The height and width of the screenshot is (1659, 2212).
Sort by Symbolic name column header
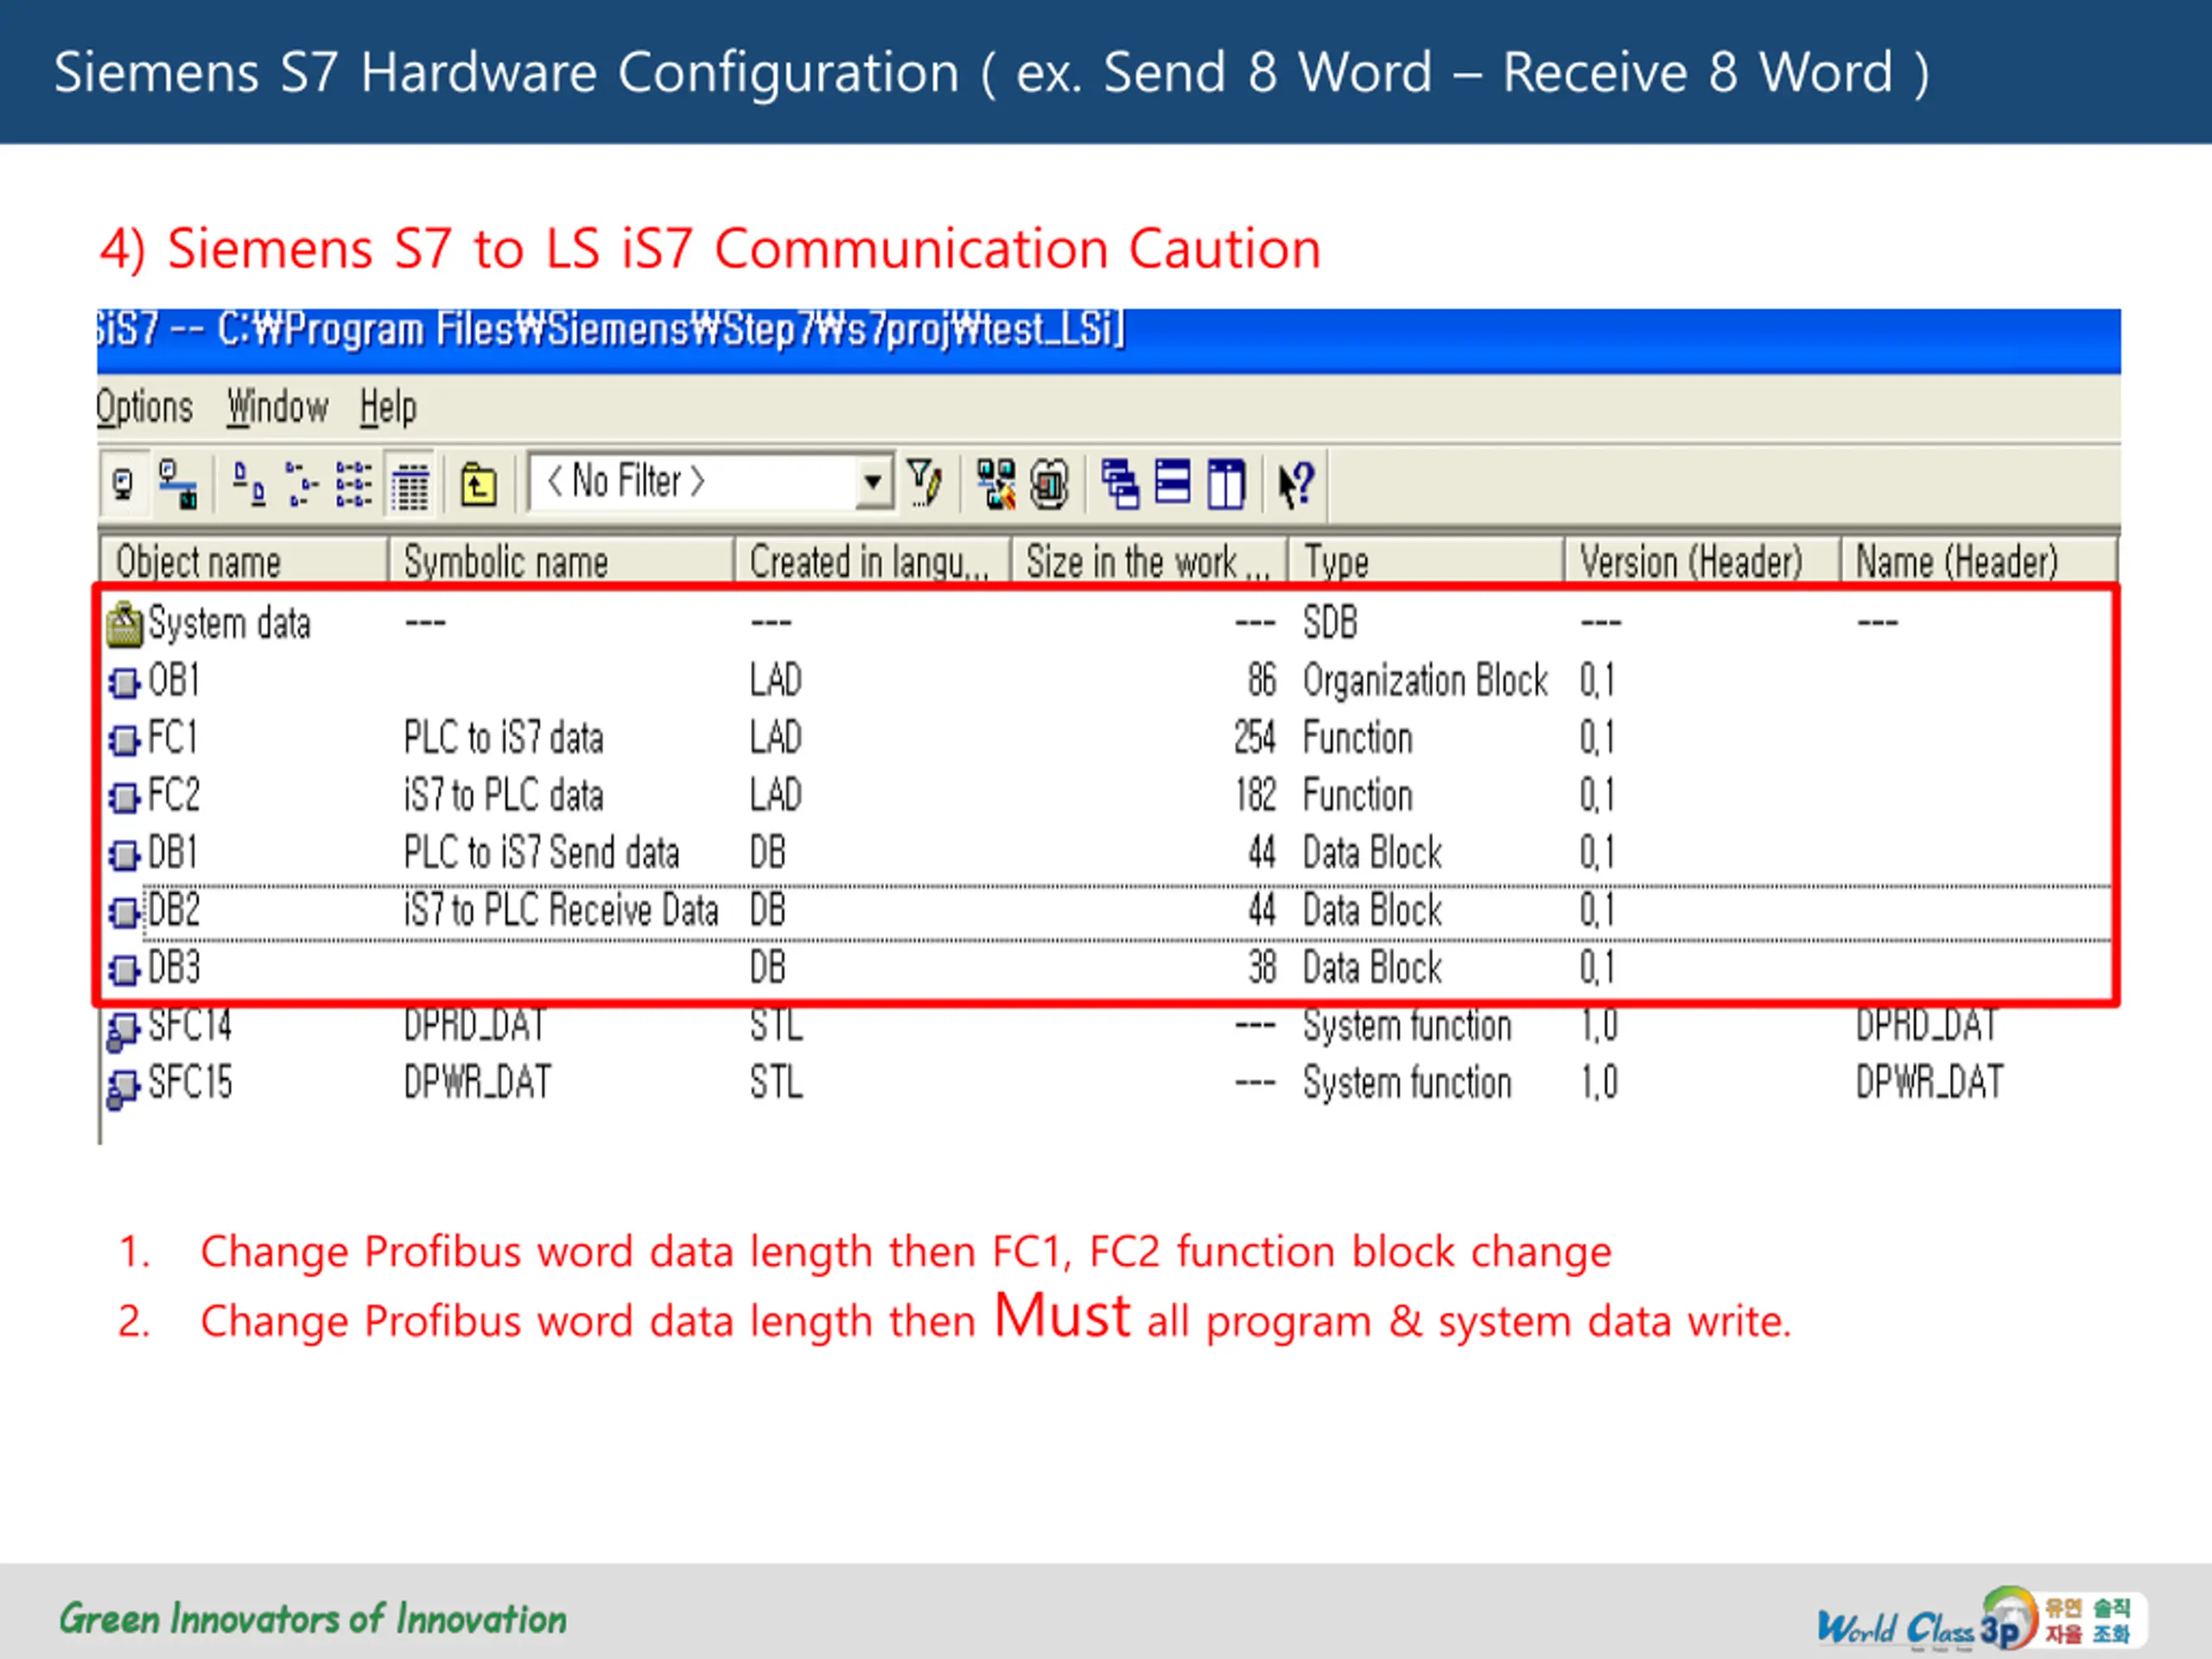pyautogui.click(x=560, y=561)
